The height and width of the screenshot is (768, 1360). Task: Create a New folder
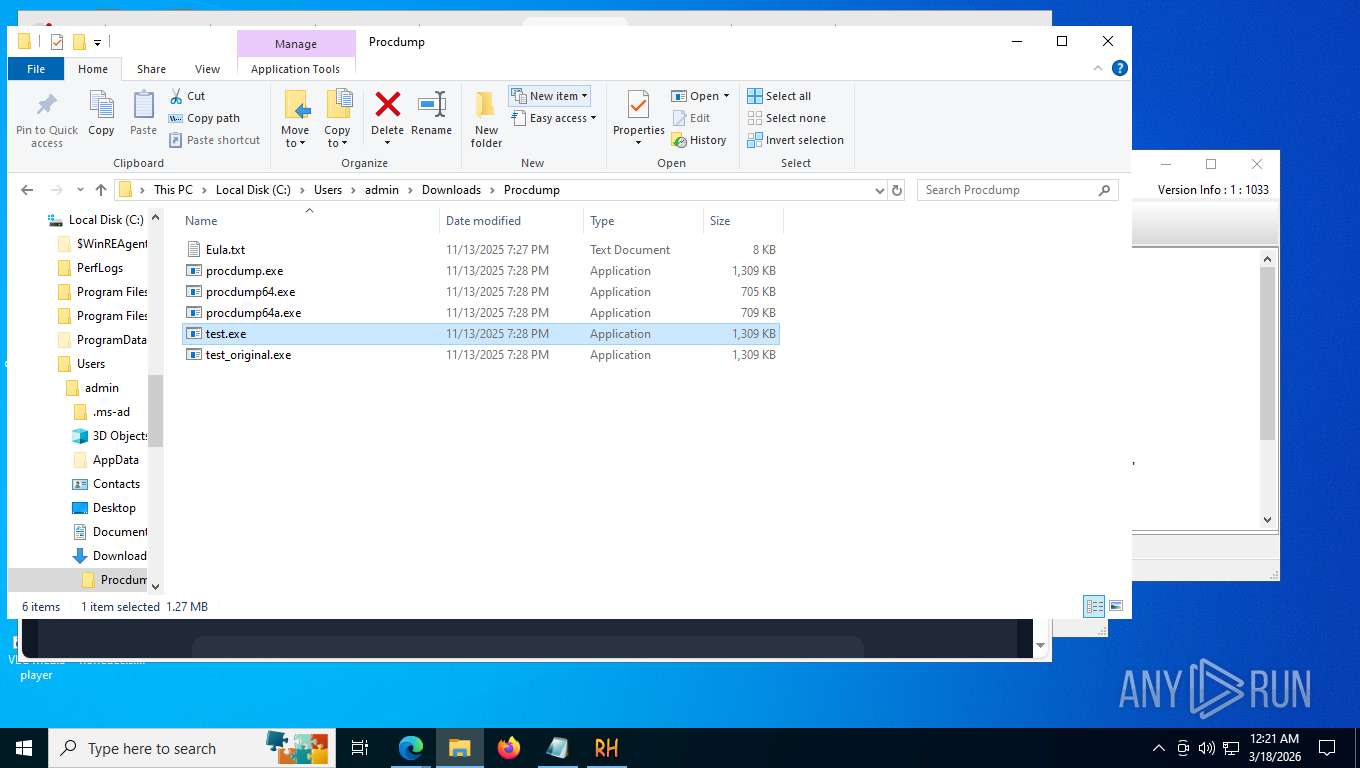[x=486, y=119]
